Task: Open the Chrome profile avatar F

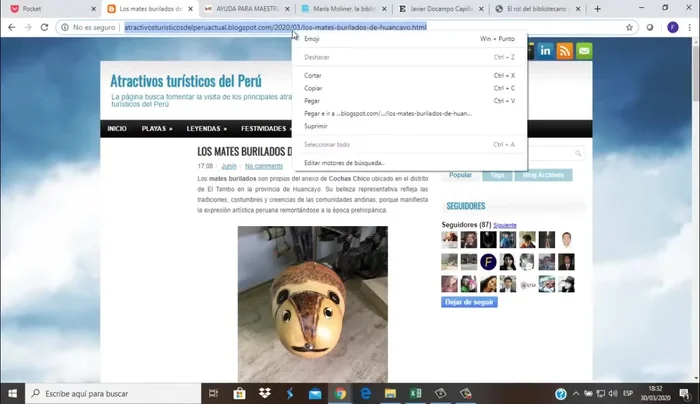Action: [673, 27]
